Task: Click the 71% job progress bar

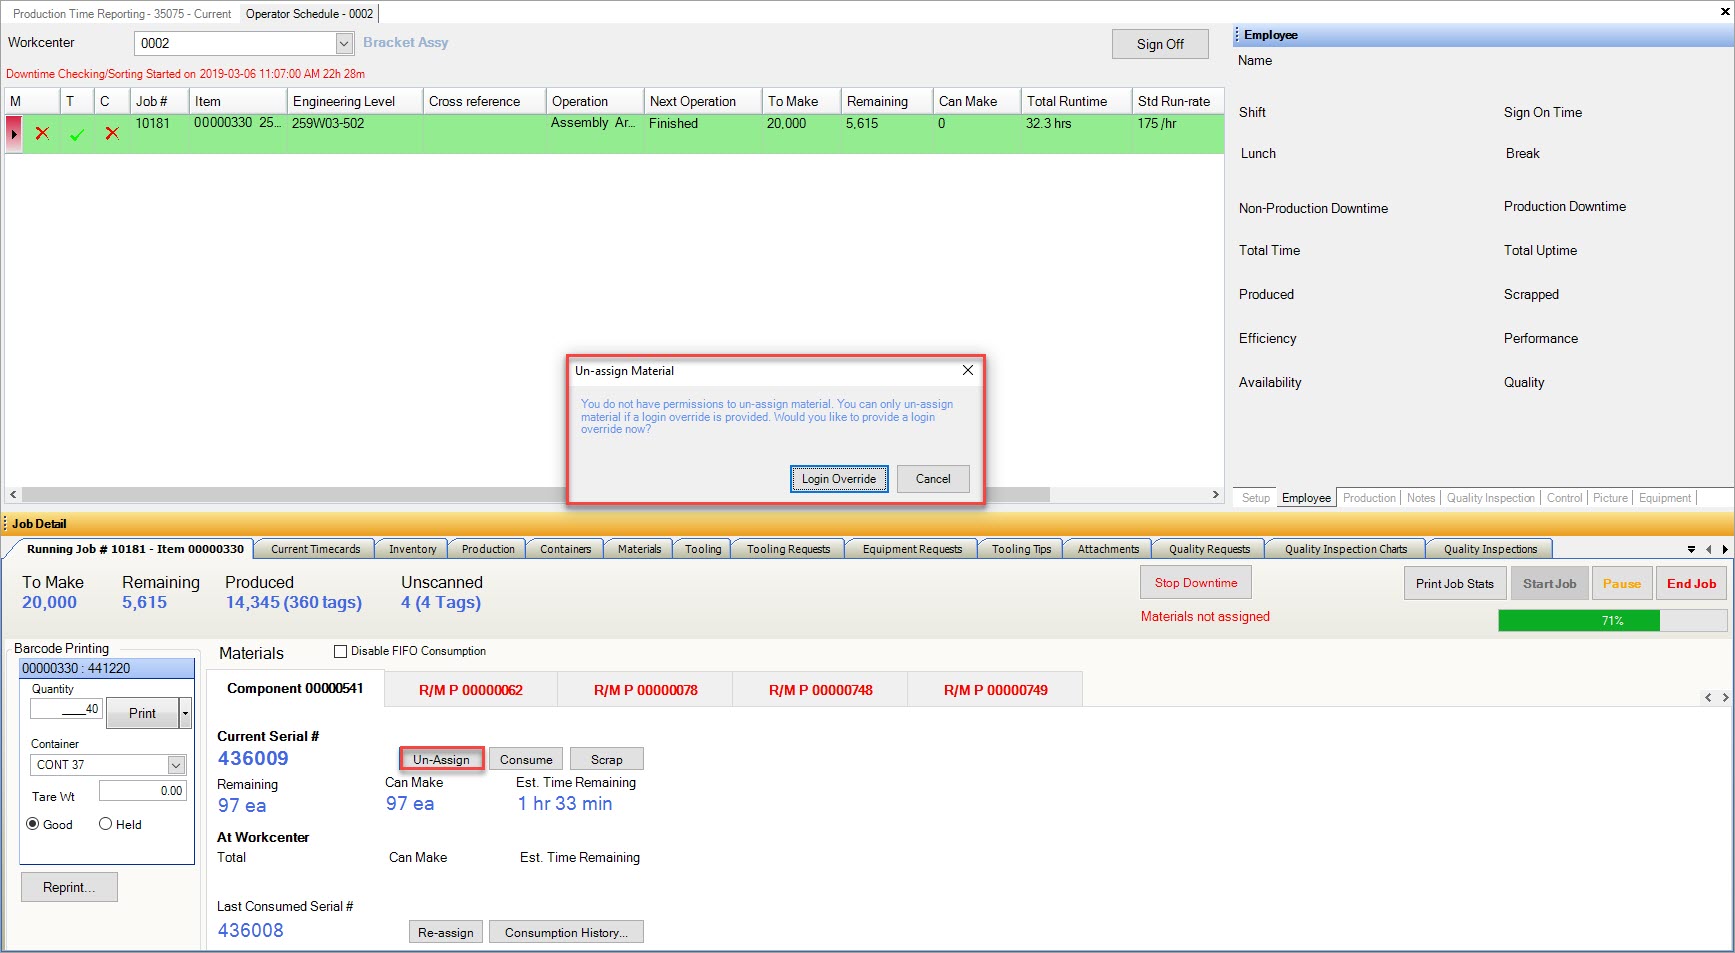Action: 1612,620
